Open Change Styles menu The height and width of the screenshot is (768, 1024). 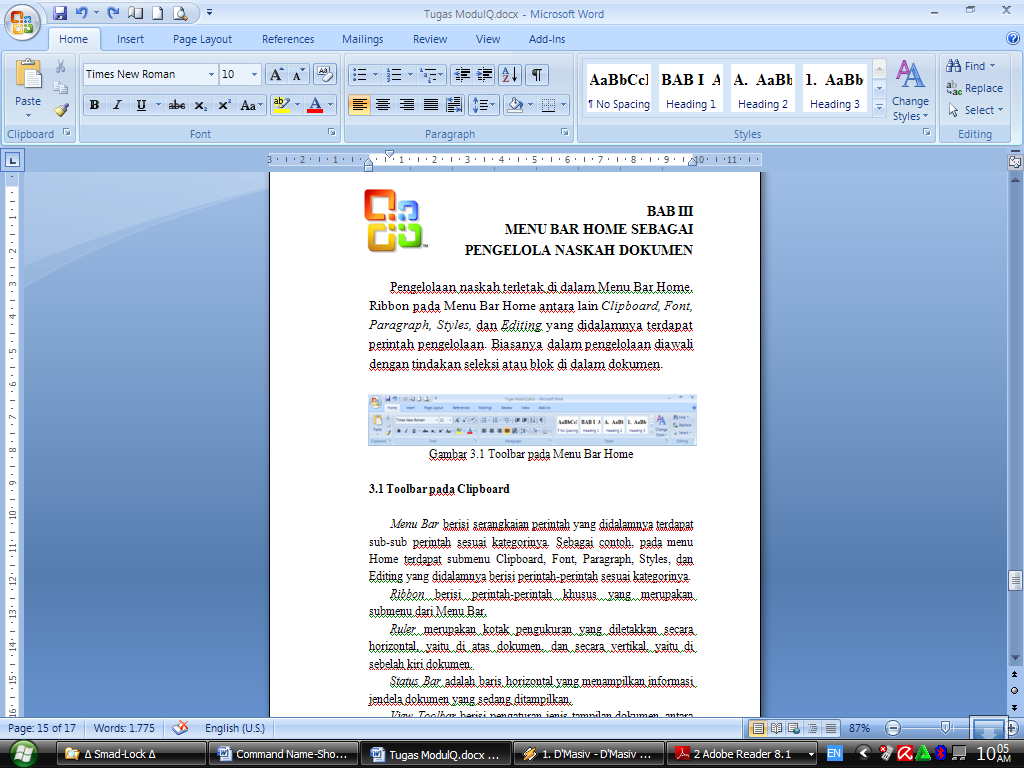point(910,91)
